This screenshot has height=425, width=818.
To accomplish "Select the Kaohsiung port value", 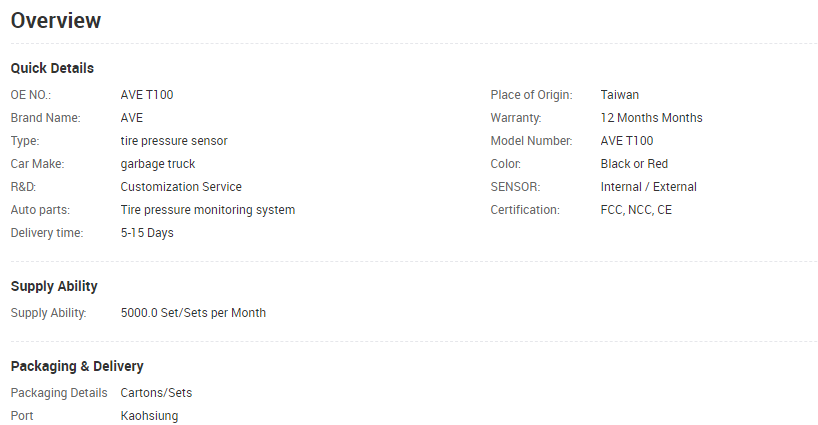I will click(x=149, y=416).
